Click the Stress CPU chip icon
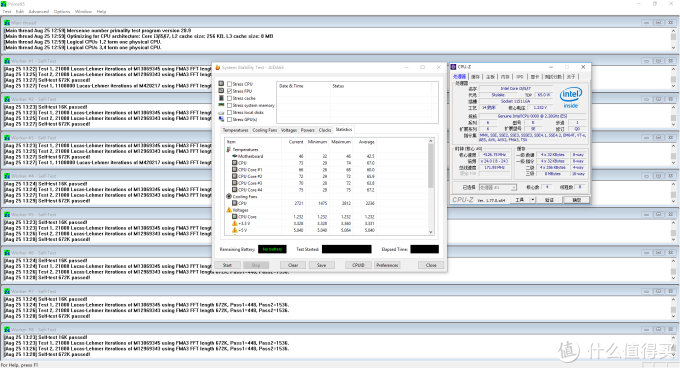The height and width of the screenshot is (368, 680). pyautogui.click(x=221, y=84)
